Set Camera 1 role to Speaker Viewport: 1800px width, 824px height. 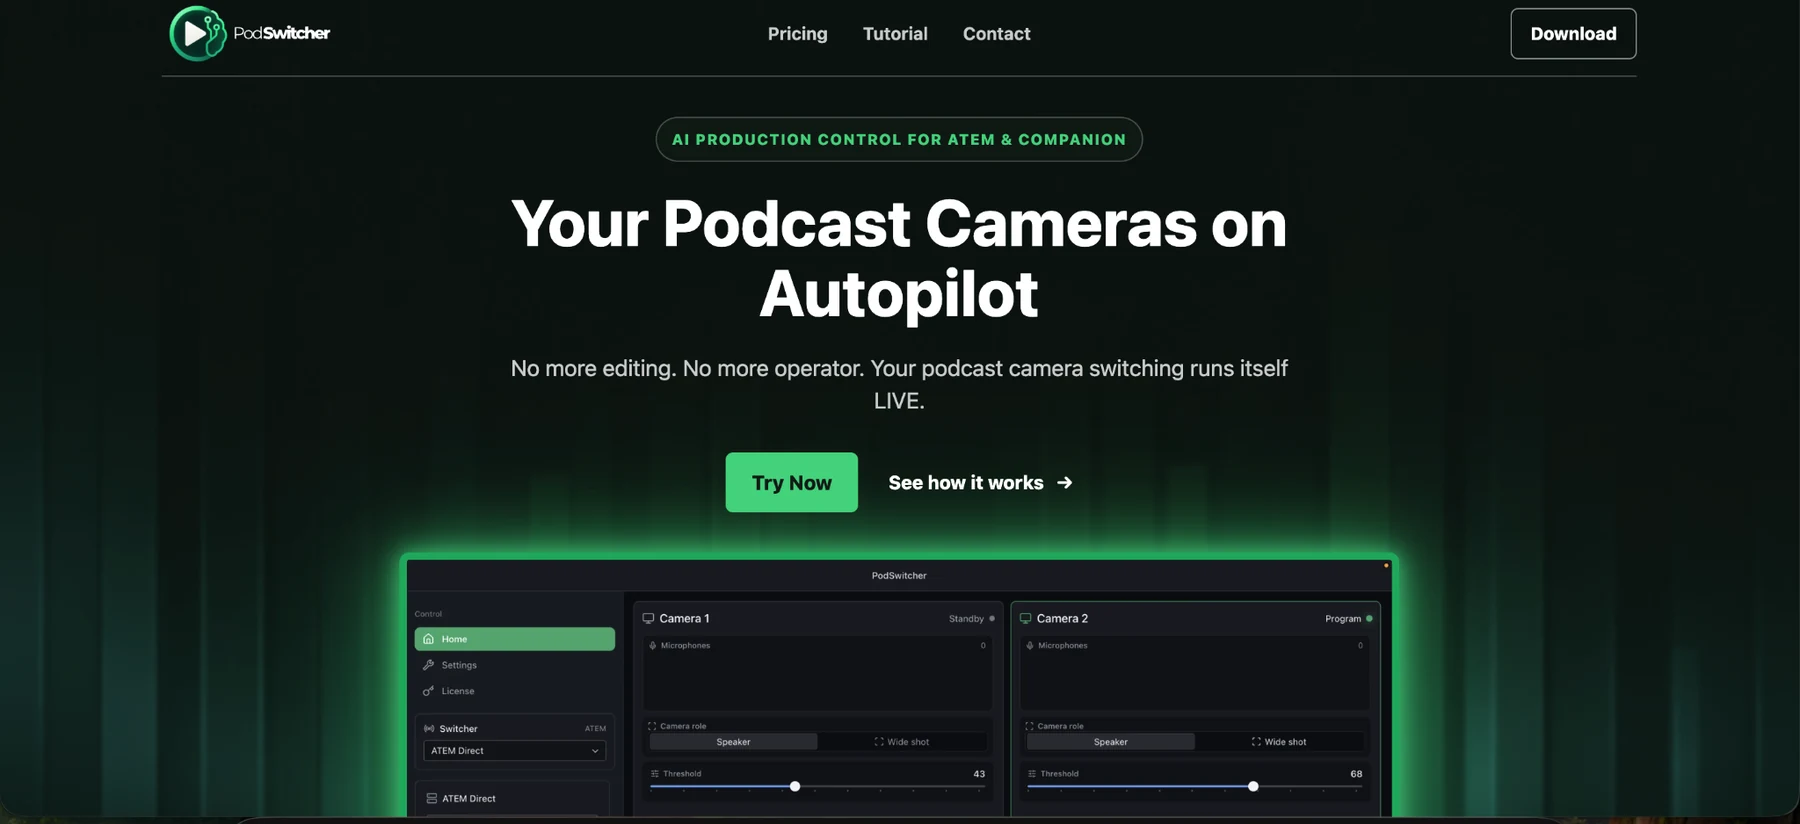[x=733, y=742]
